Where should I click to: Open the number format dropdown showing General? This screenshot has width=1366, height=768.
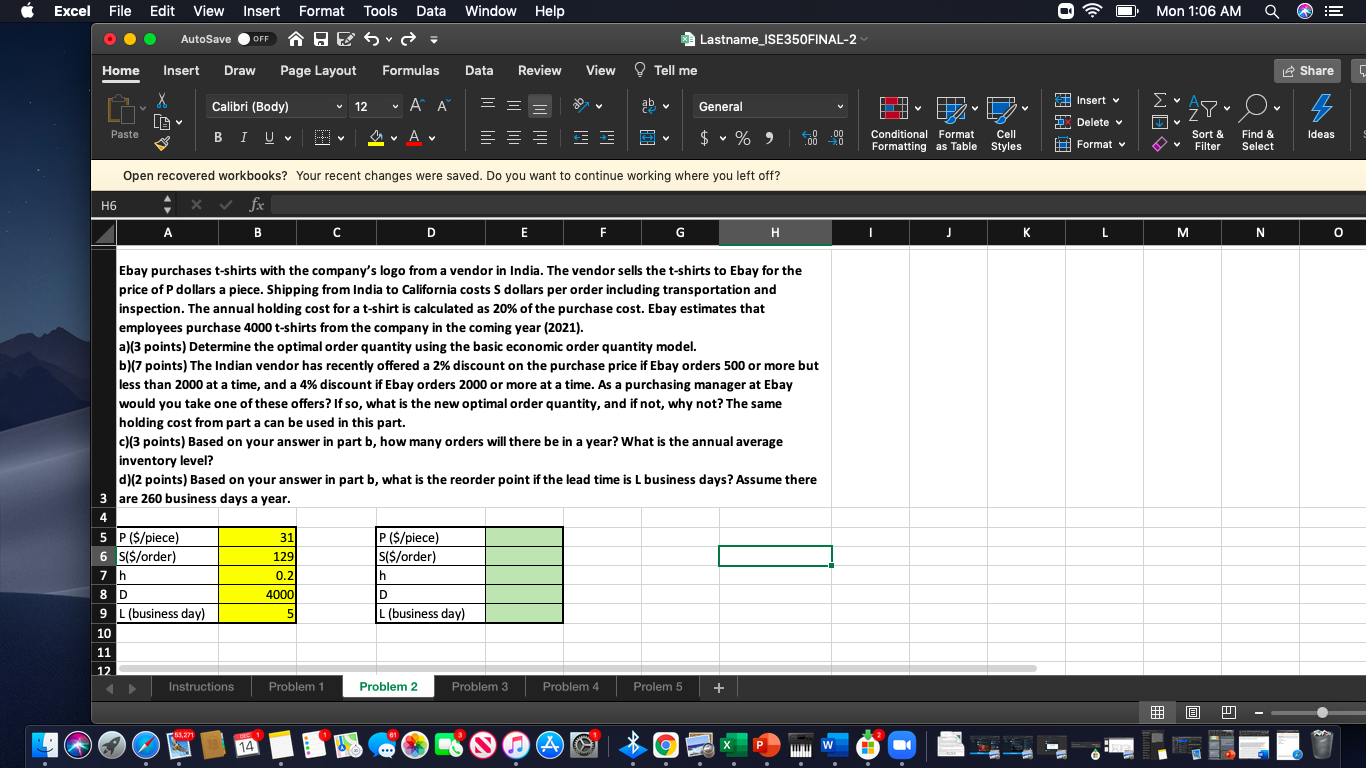[770, 106]
